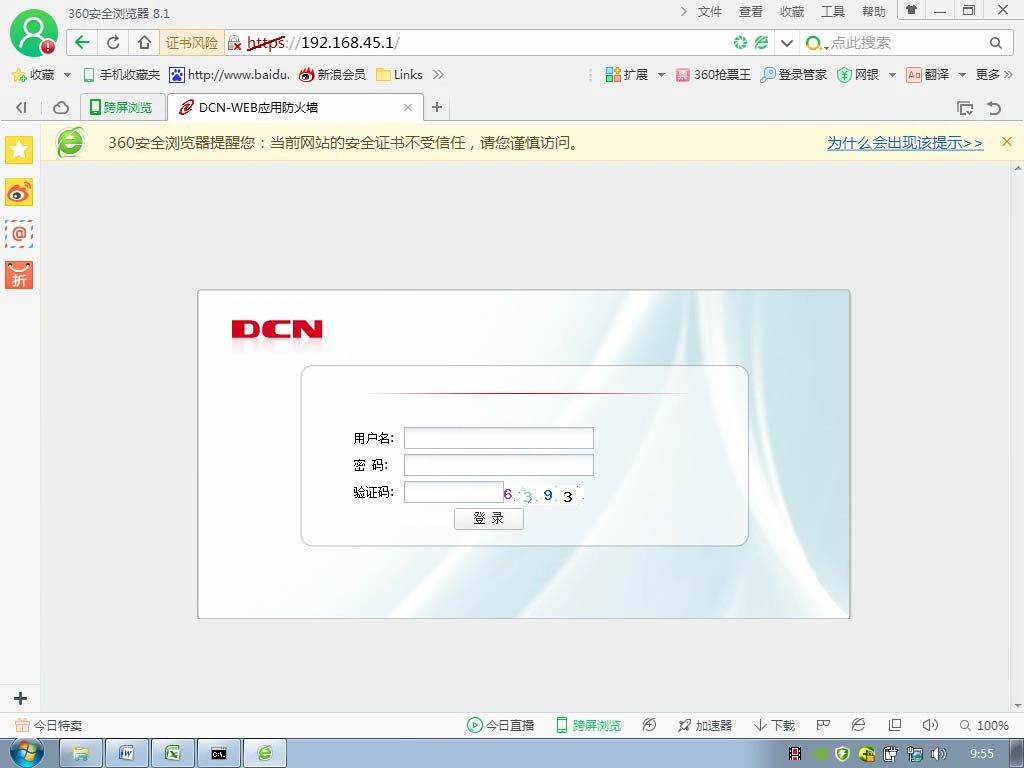The height and width of the screenshot is (768, 1024).
Task: Restore closed tab with undo icon
Action: pos(994,108)
